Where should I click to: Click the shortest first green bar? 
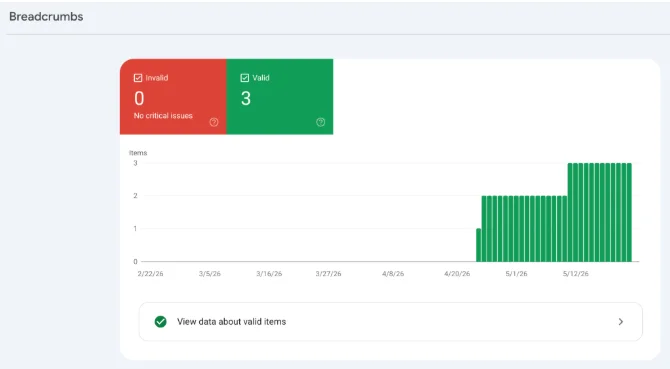[479, 245]
